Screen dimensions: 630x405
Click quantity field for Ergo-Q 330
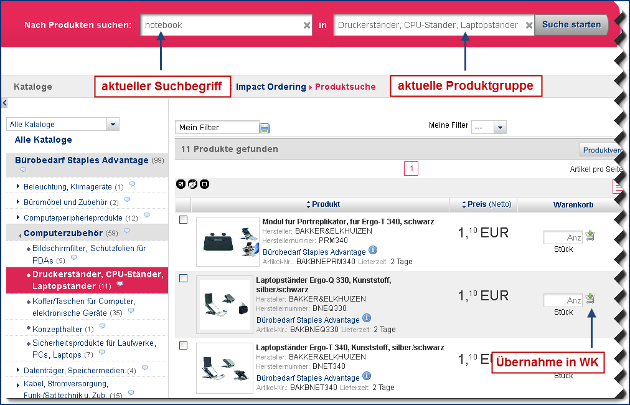tap(562, 300)
